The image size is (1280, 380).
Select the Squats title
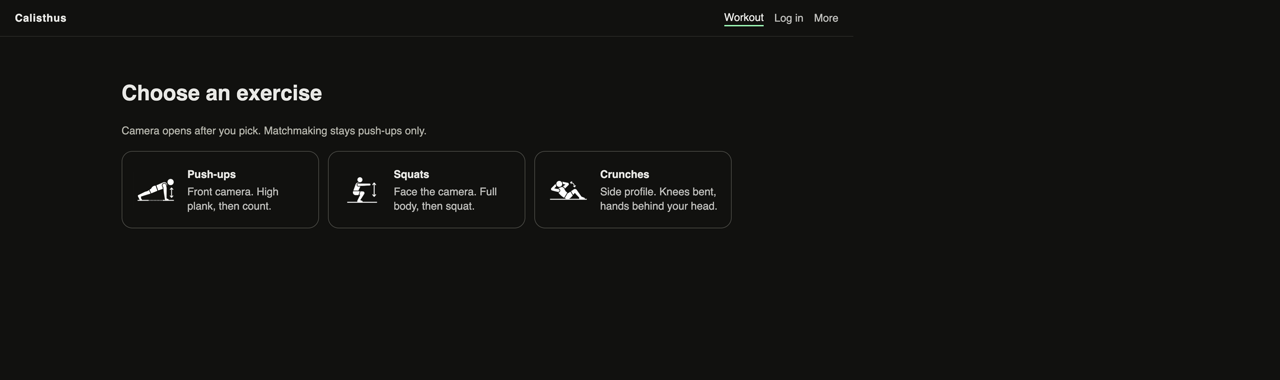(x=411, y=174)
